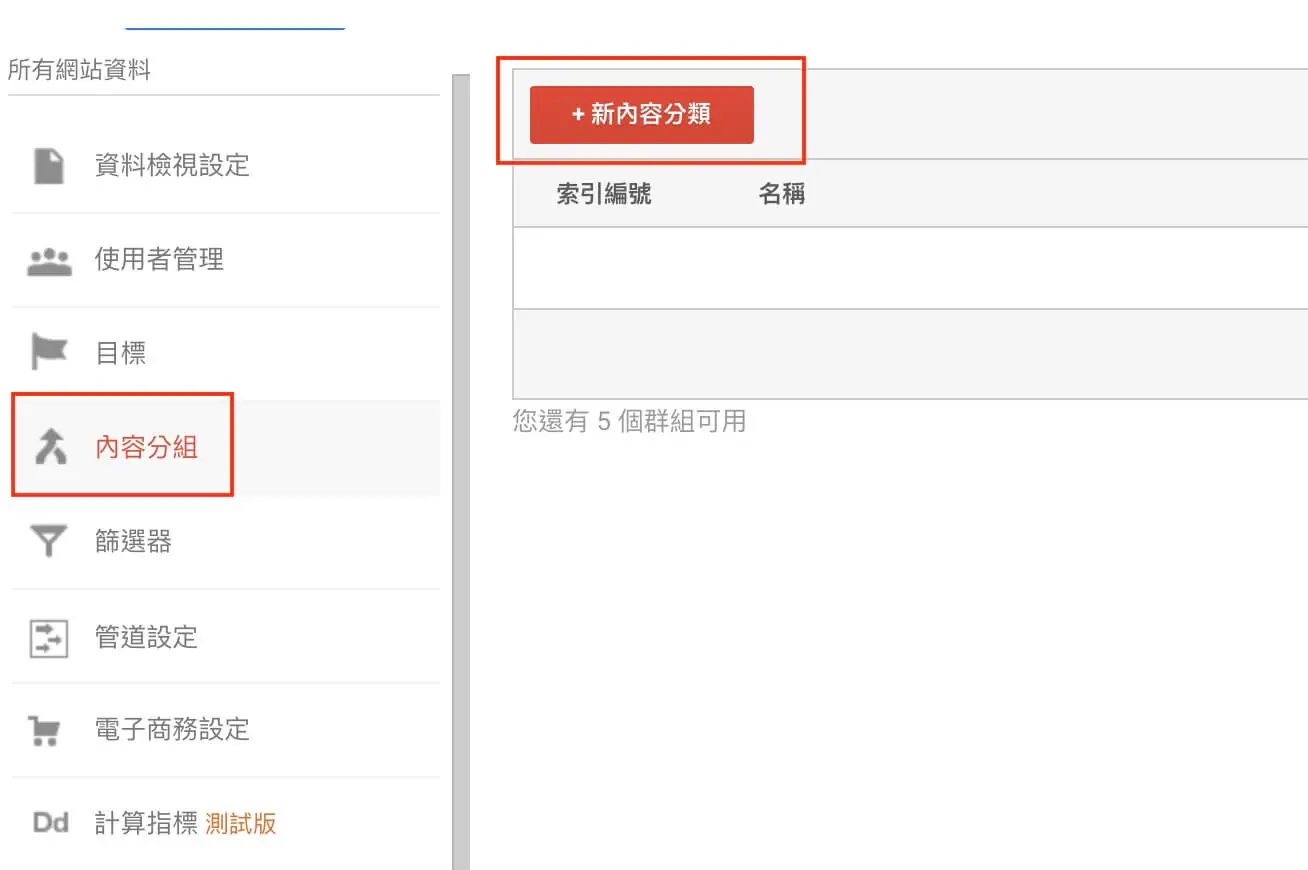Click the people icon beside 使用者管理
1308x870 pixels.
tap(49, 262)
